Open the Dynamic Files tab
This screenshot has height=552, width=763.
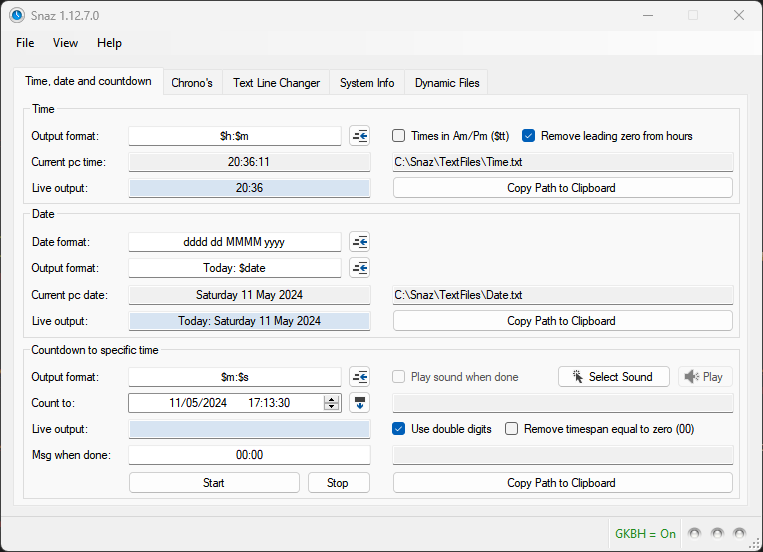[447, 83]
